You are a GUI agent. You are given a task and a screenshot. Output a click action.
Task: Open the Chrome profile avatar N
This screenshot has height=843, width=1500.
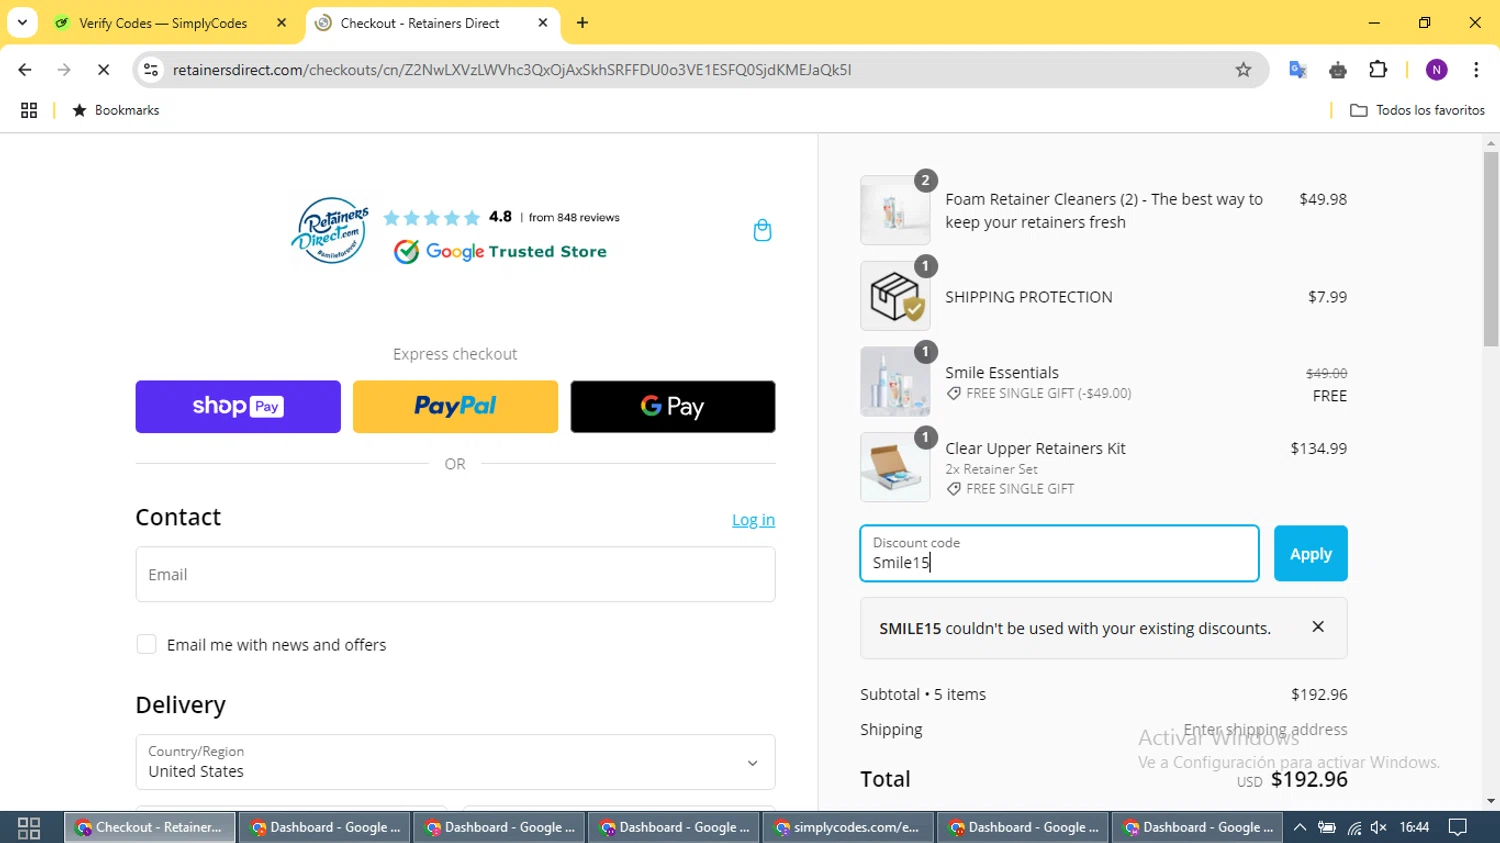pos(1437,70)
